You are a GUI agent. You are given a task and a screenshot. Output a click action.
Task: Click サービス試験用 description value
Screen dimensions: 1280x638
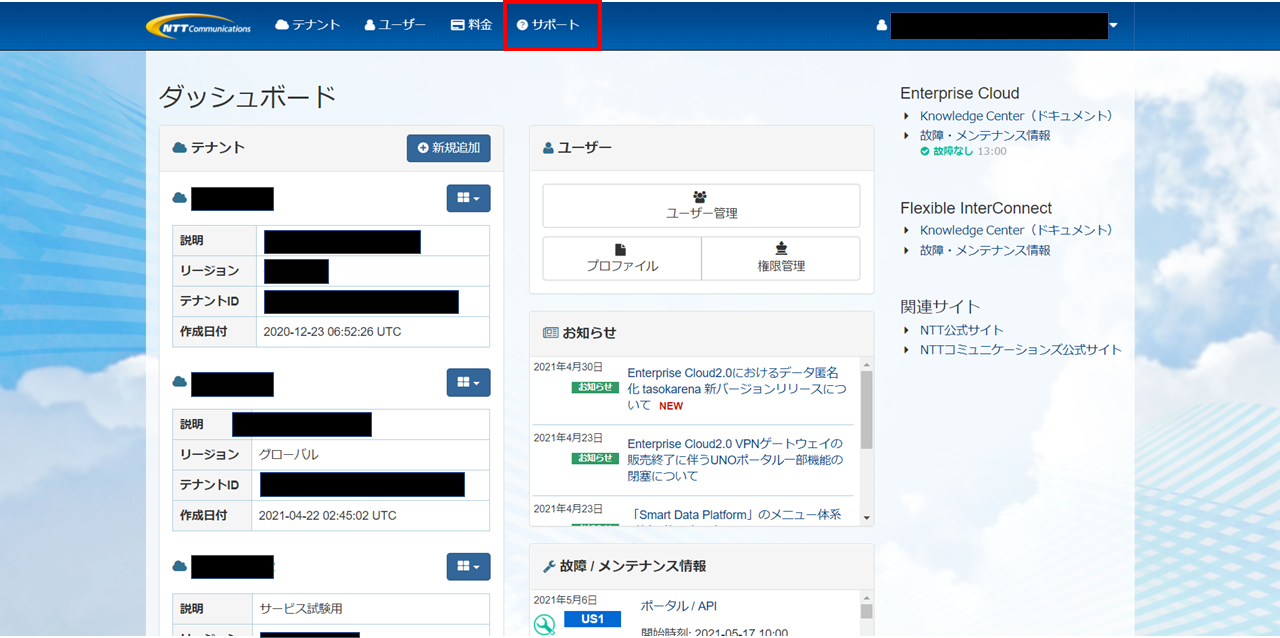[301, 608]
